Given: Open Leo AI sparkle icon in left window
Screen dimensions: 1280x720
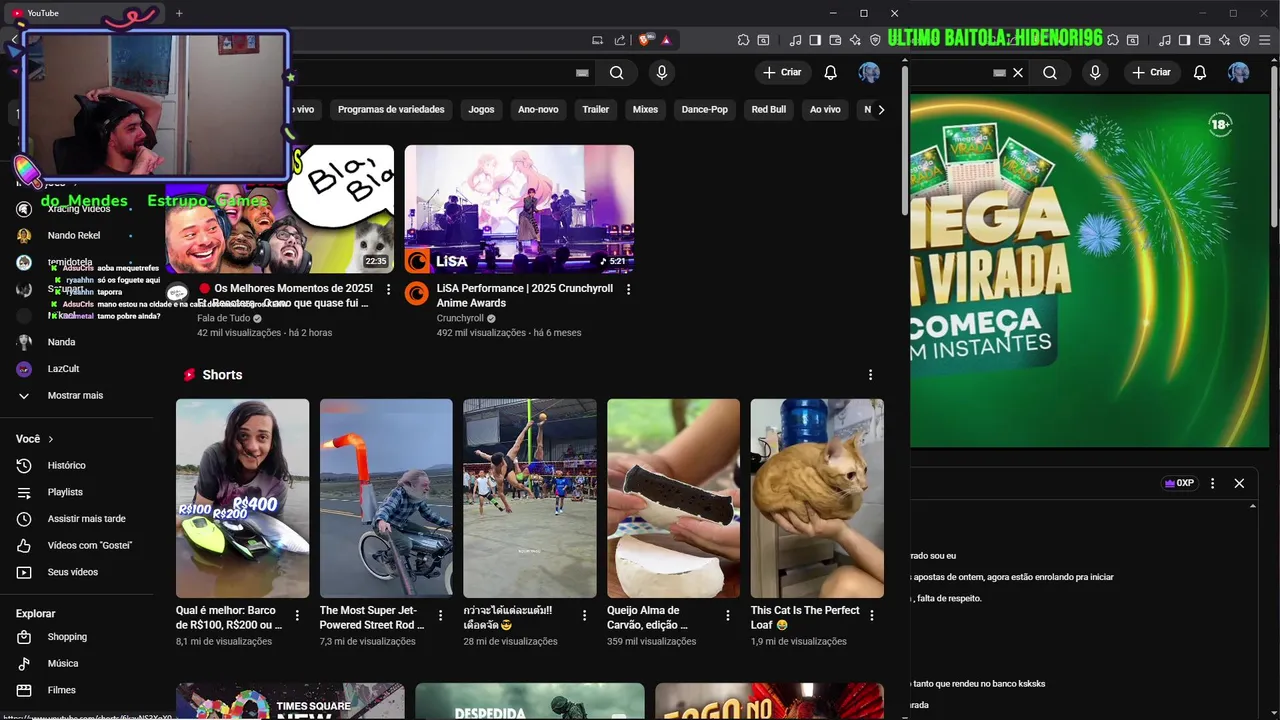Looking at the screenshot, I should 855,40.
